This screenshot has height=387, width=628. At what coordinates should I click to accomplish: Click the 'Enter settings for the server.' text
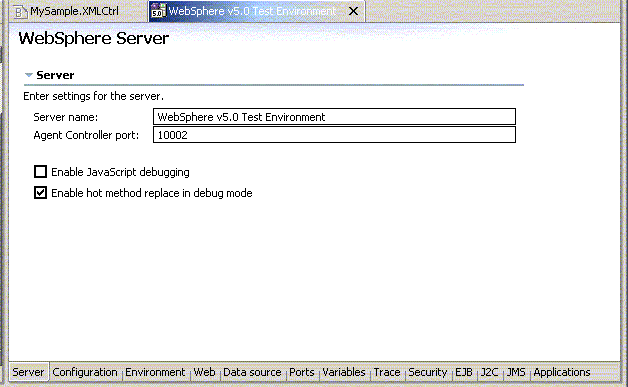pos(93,96)
